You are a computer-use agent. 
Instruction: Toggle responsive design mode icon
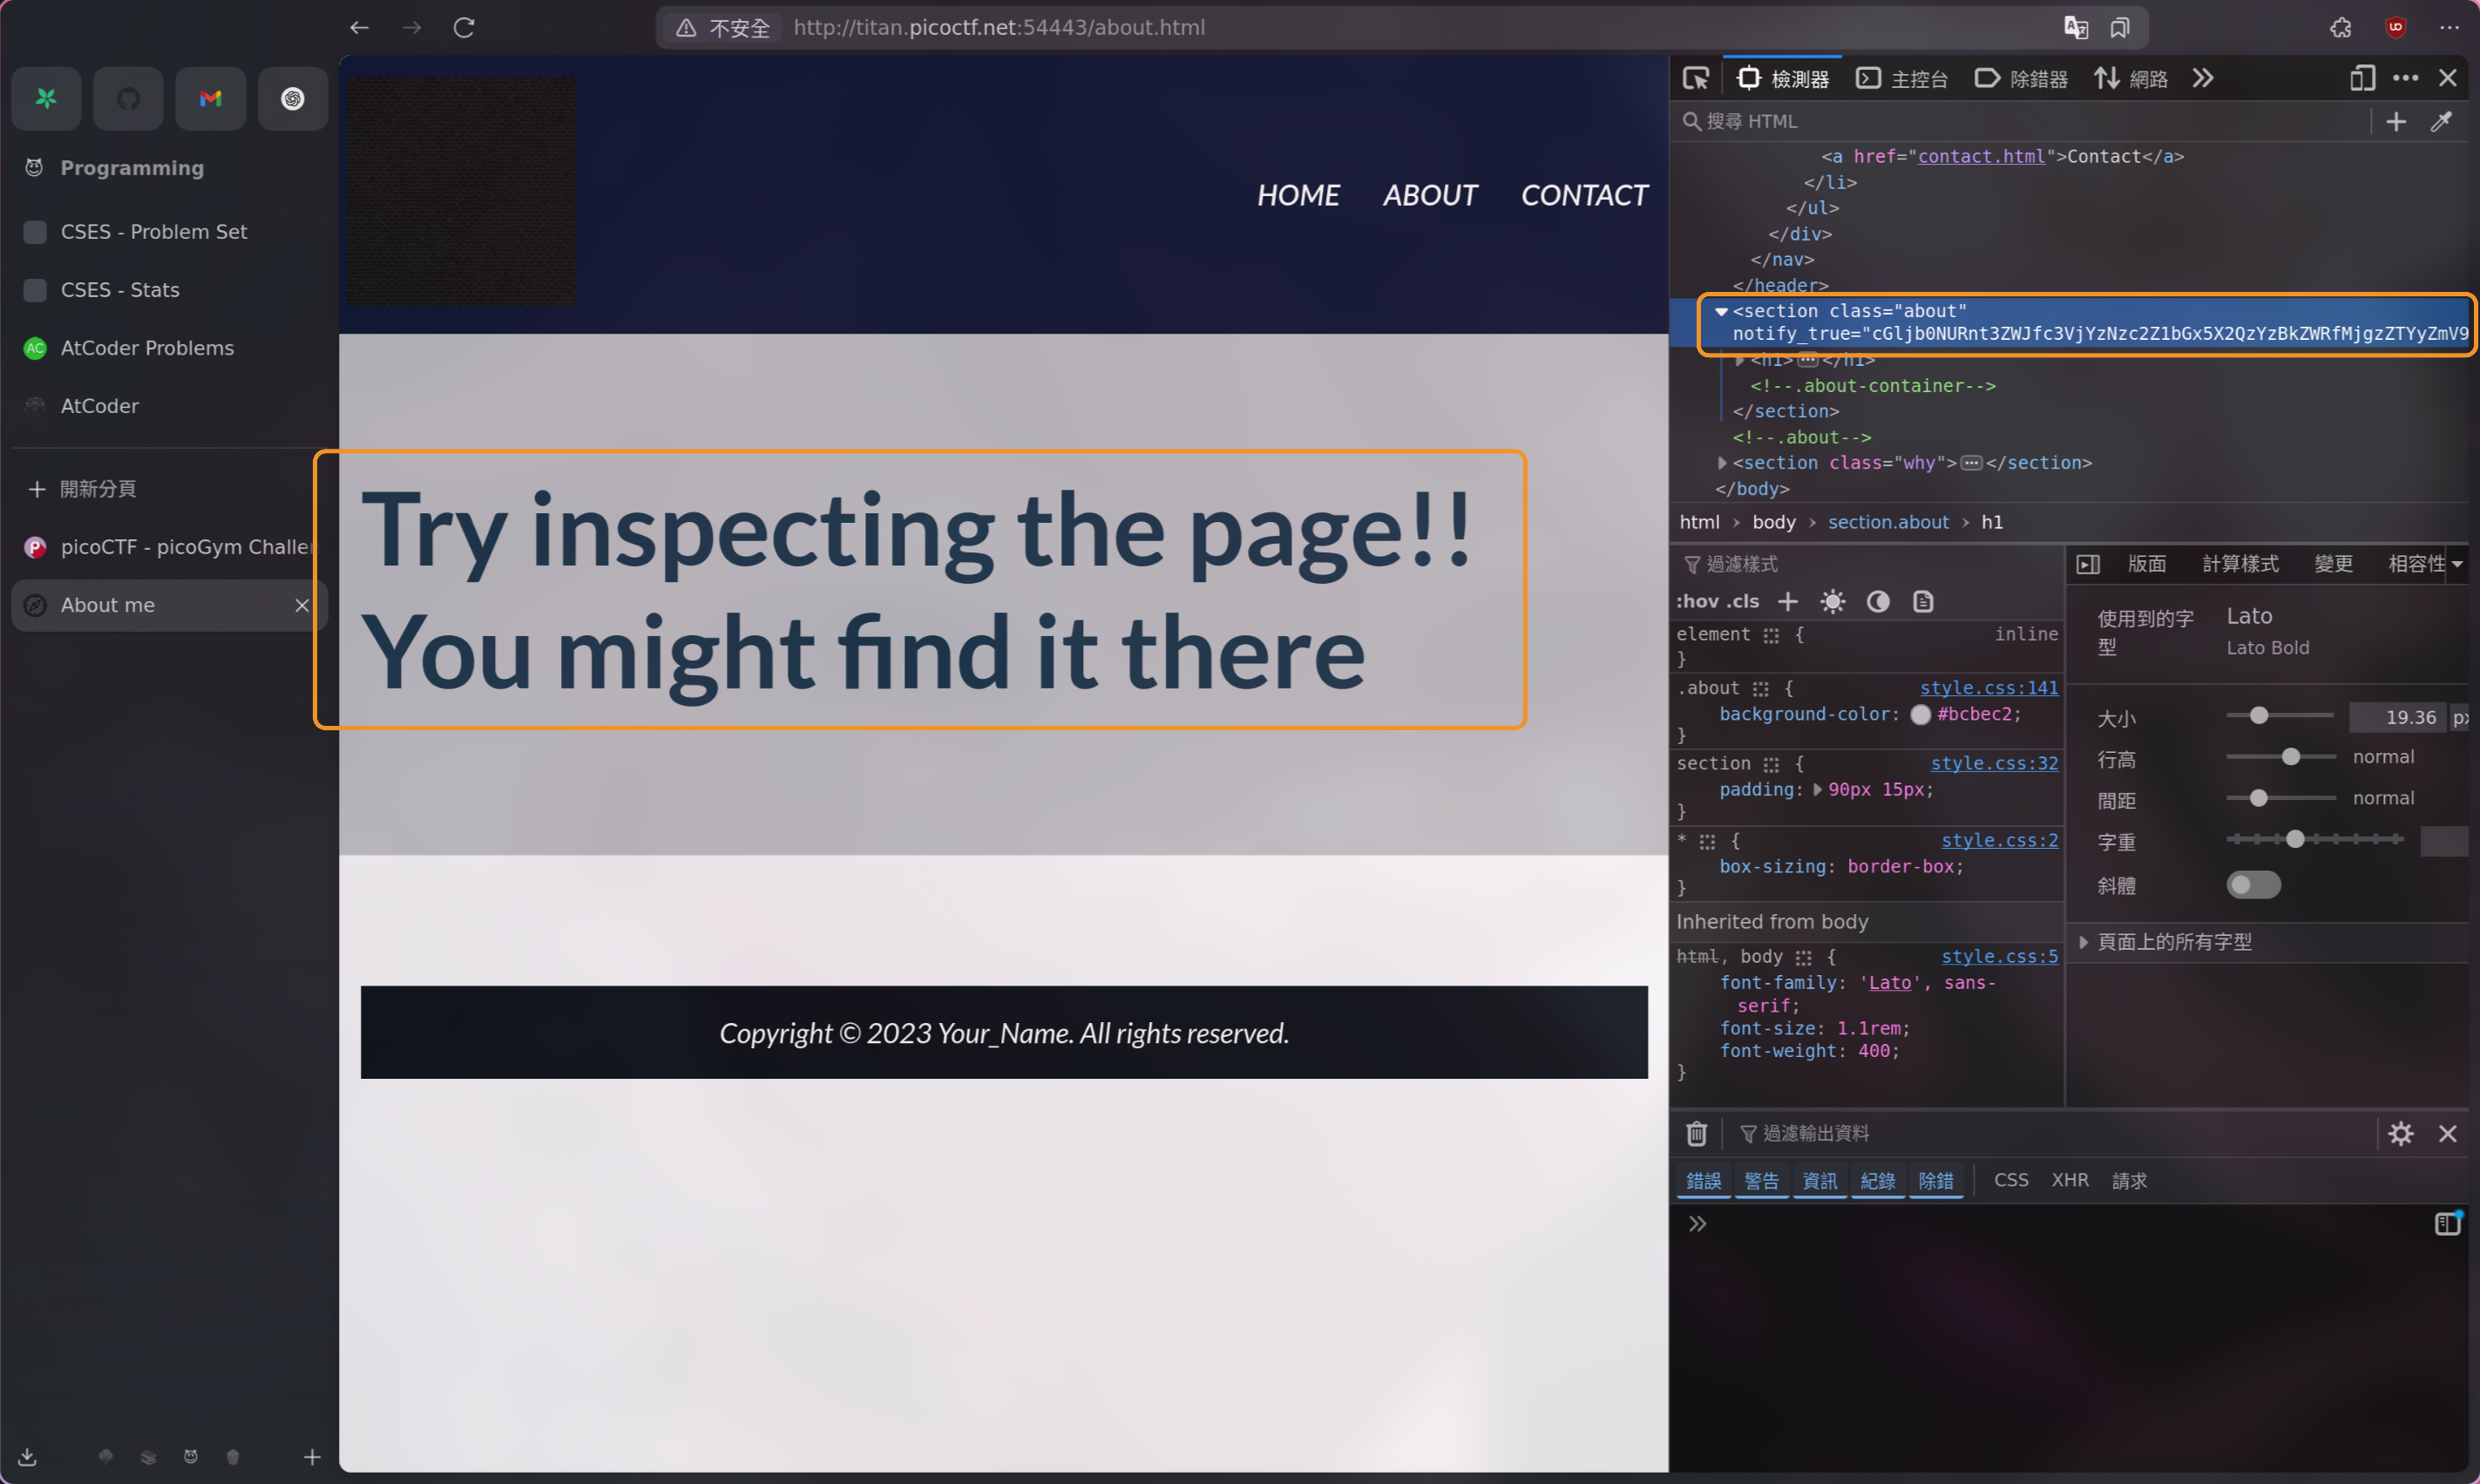coord(2362,78)
